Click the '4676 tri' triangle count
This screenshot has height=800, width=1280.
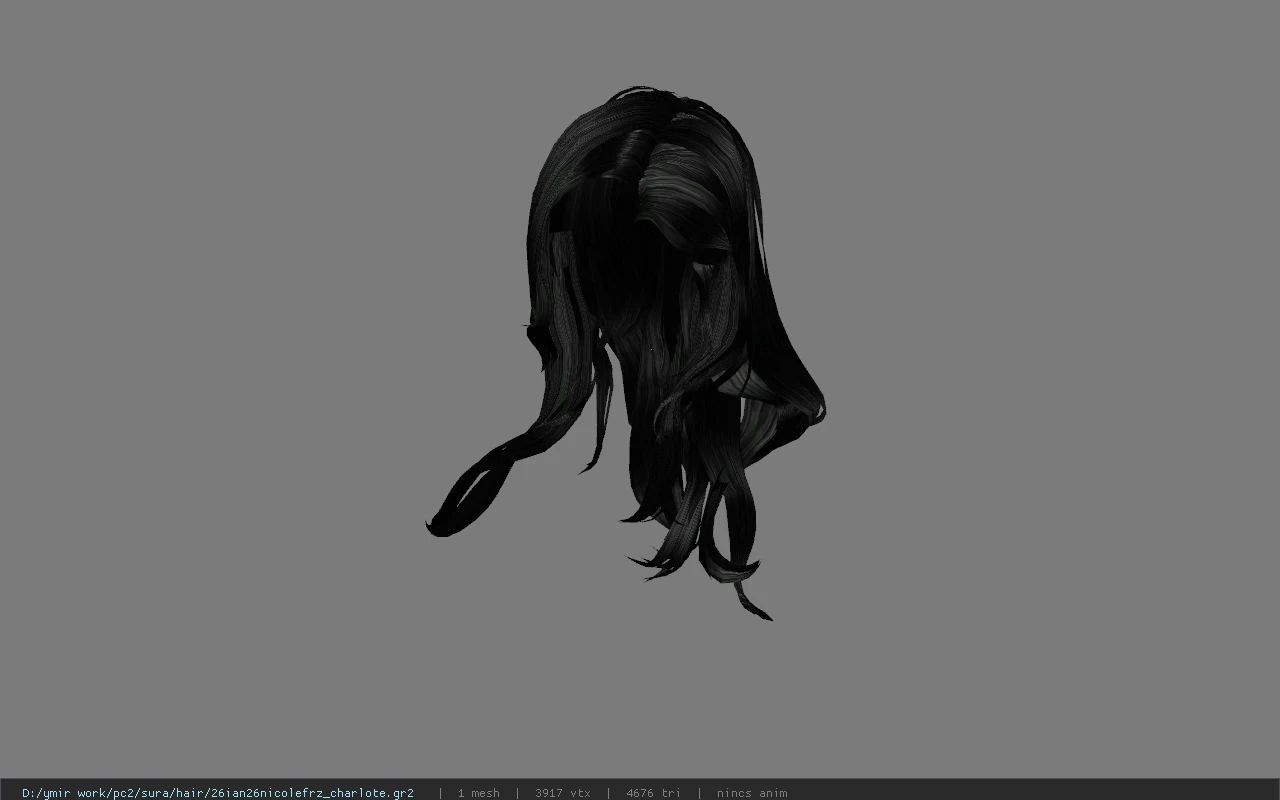pos(653,793)
